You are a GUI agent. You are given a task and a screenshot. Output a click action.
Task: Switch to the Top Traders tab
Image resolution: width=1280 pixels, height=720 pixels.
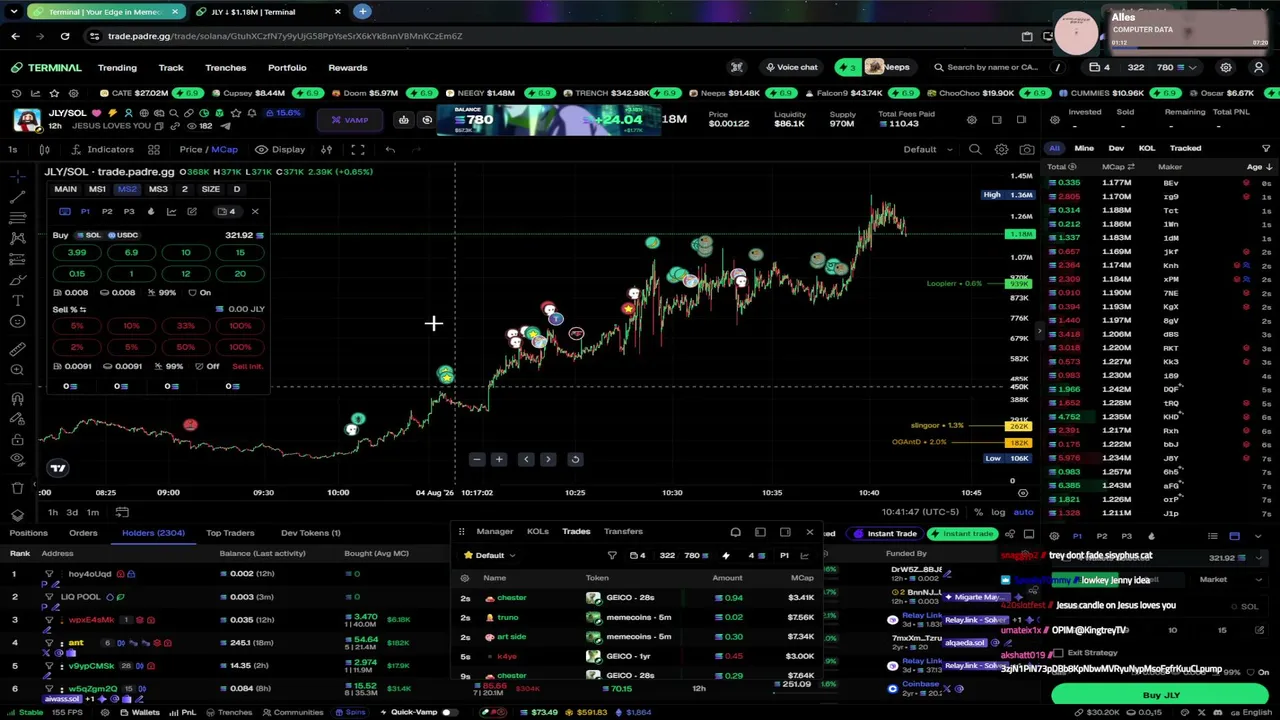(230, 533)
